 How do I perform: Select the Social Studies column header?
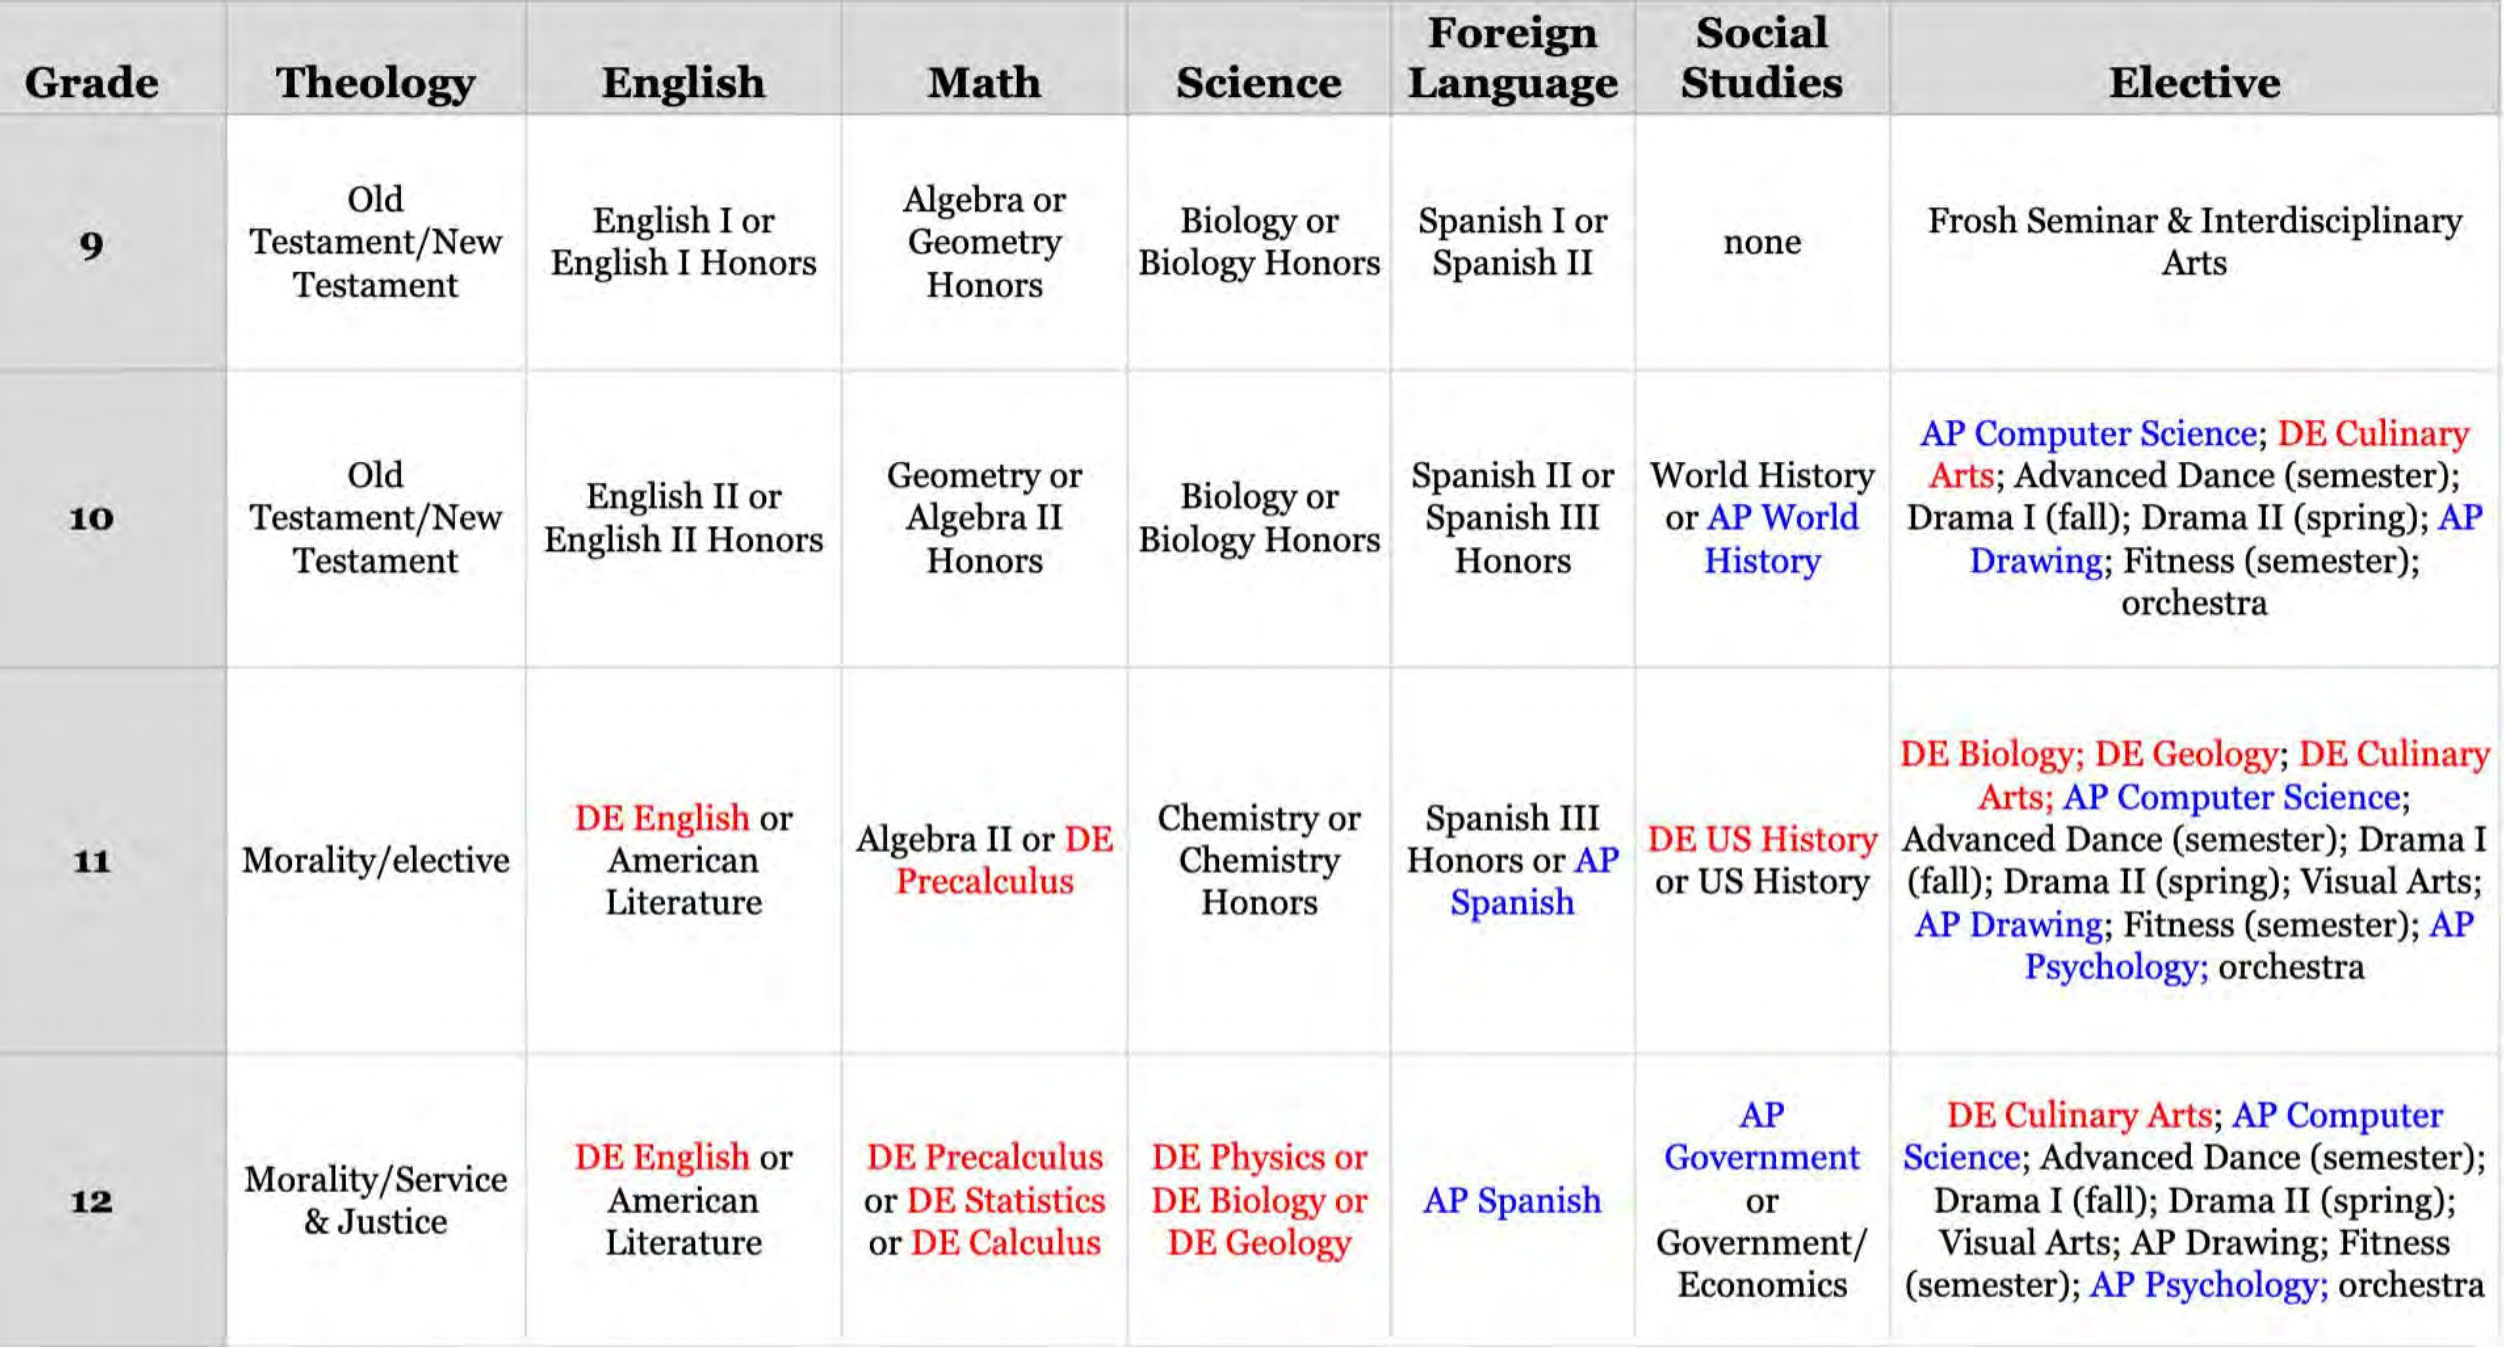point(1761,58)
